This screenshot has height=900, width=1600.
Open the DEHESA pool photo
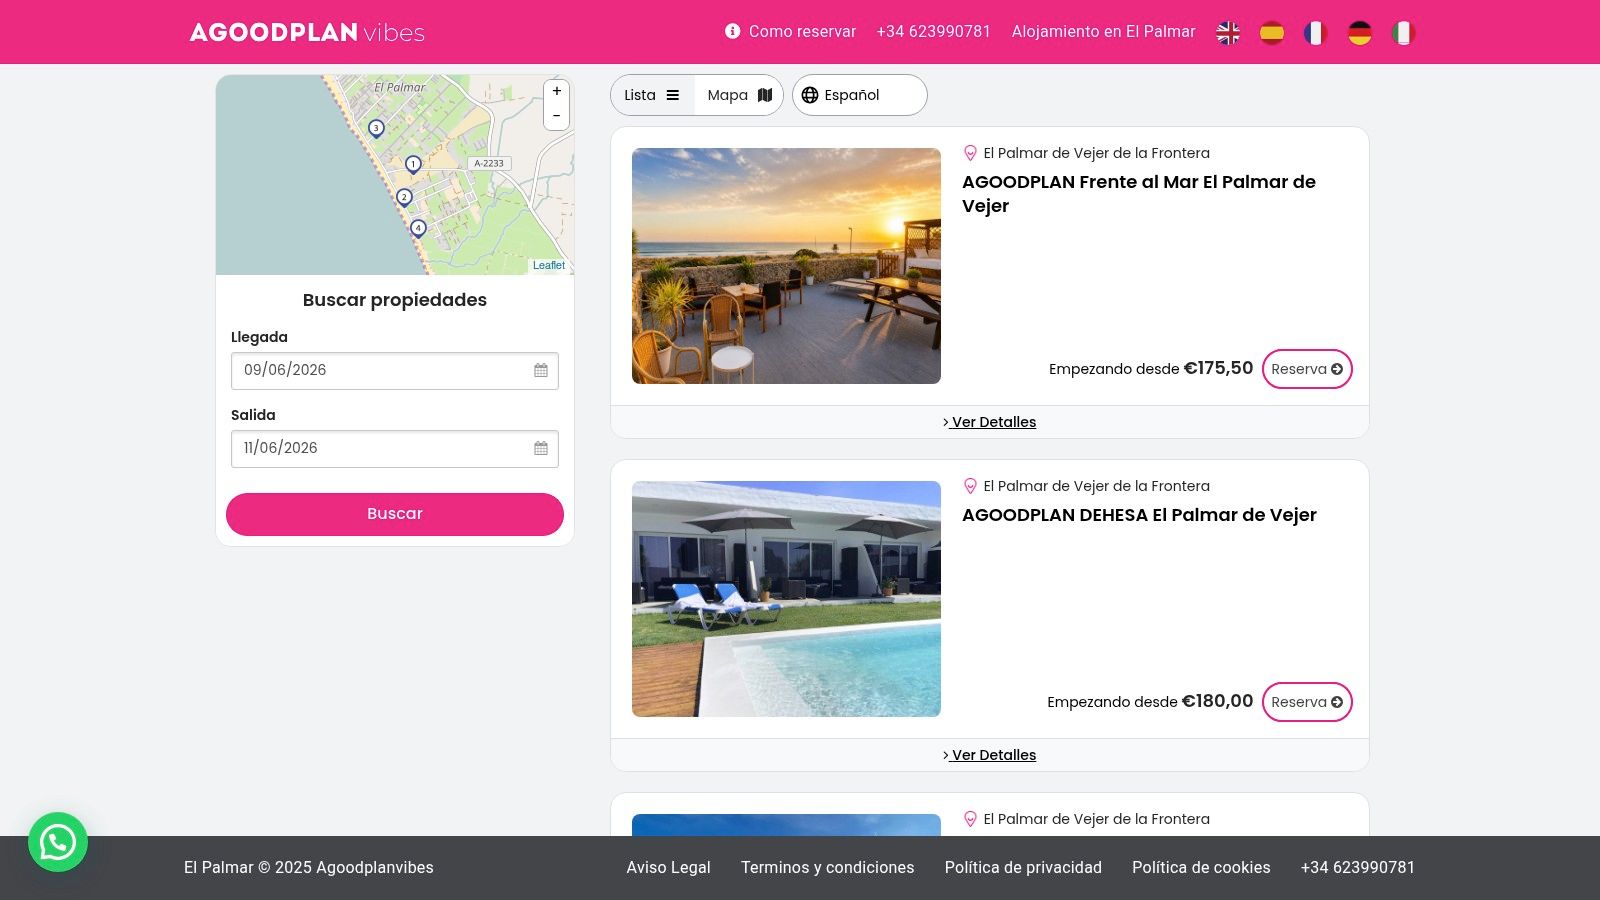(x=786, y=599)
